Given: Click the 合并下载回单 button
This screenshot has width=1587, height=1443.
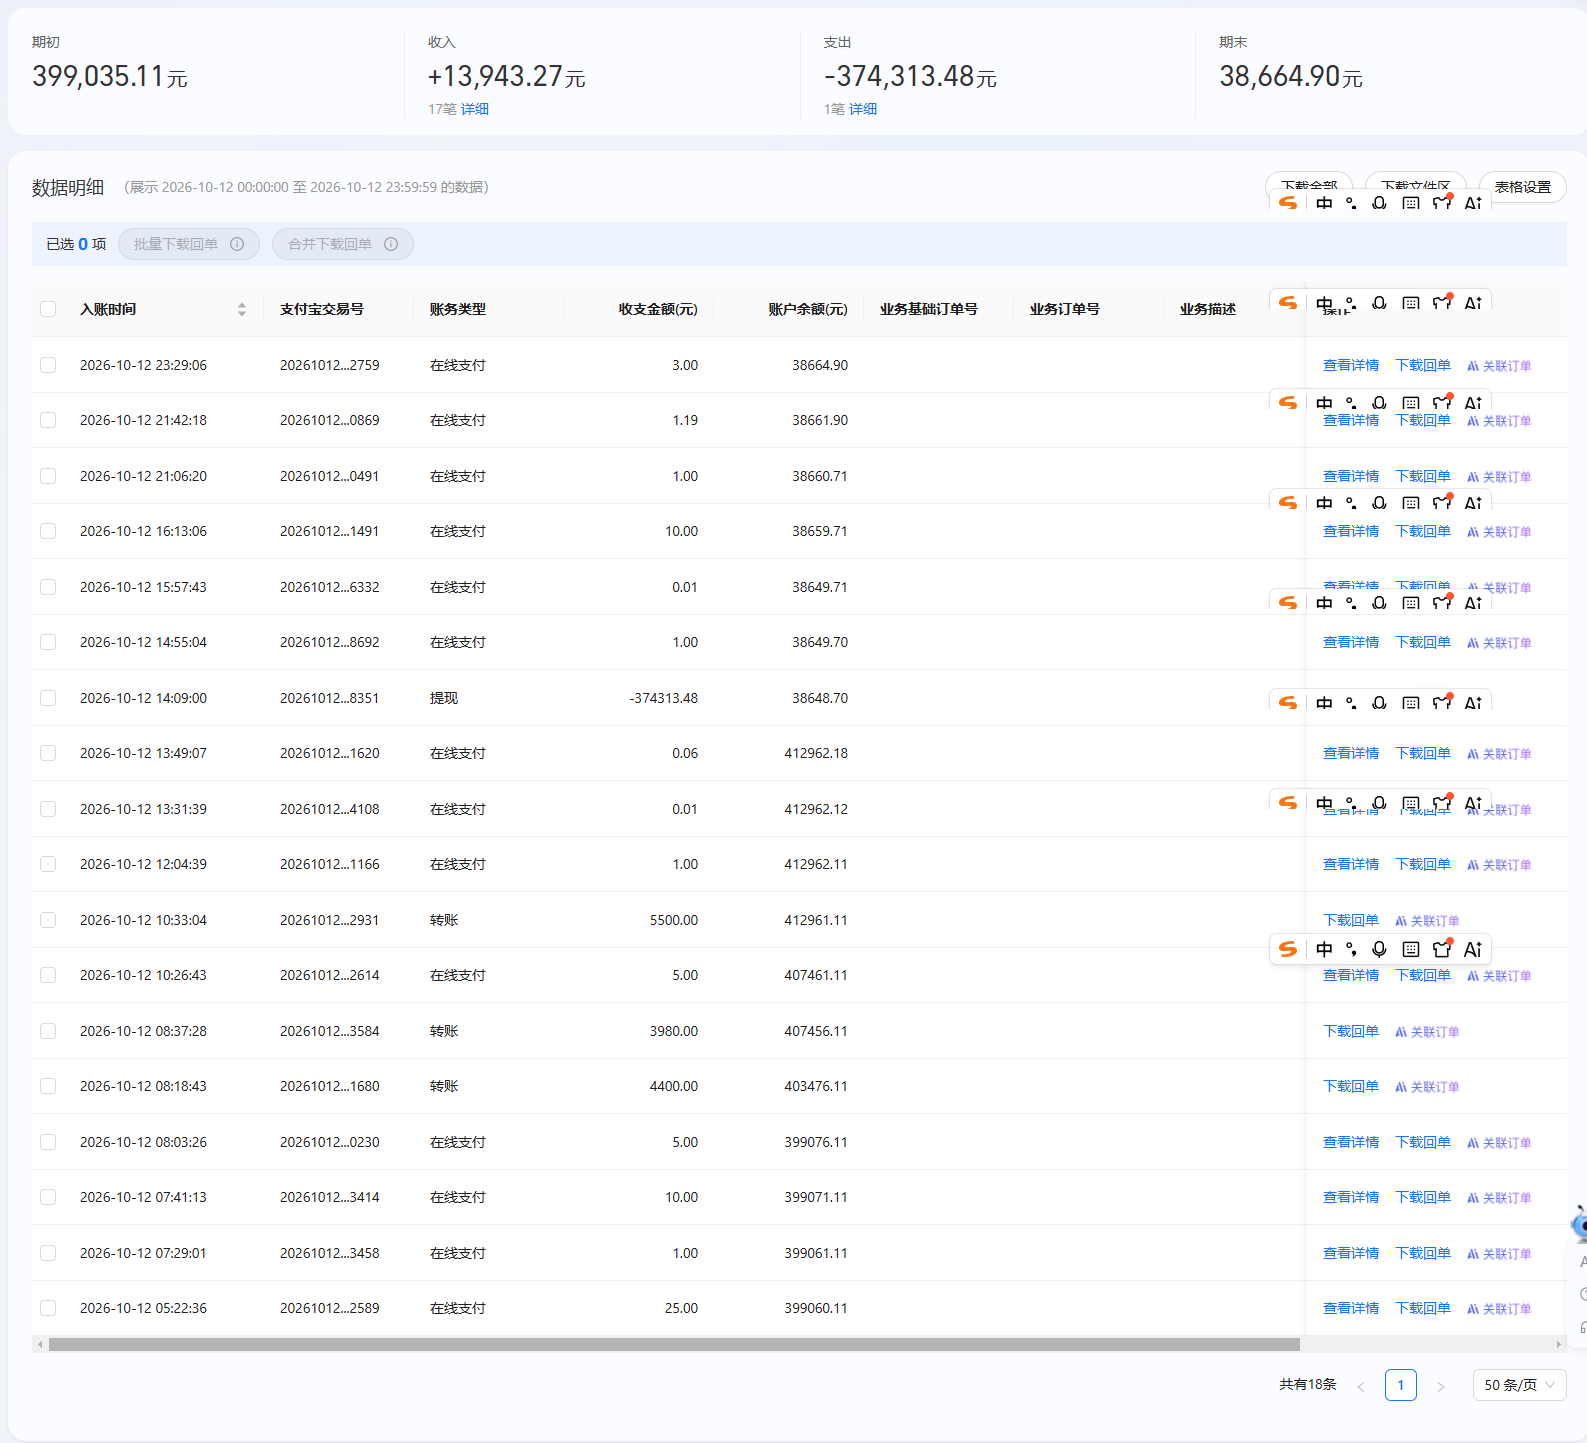Looking at the screenshot, I should (x=343, y=244).
